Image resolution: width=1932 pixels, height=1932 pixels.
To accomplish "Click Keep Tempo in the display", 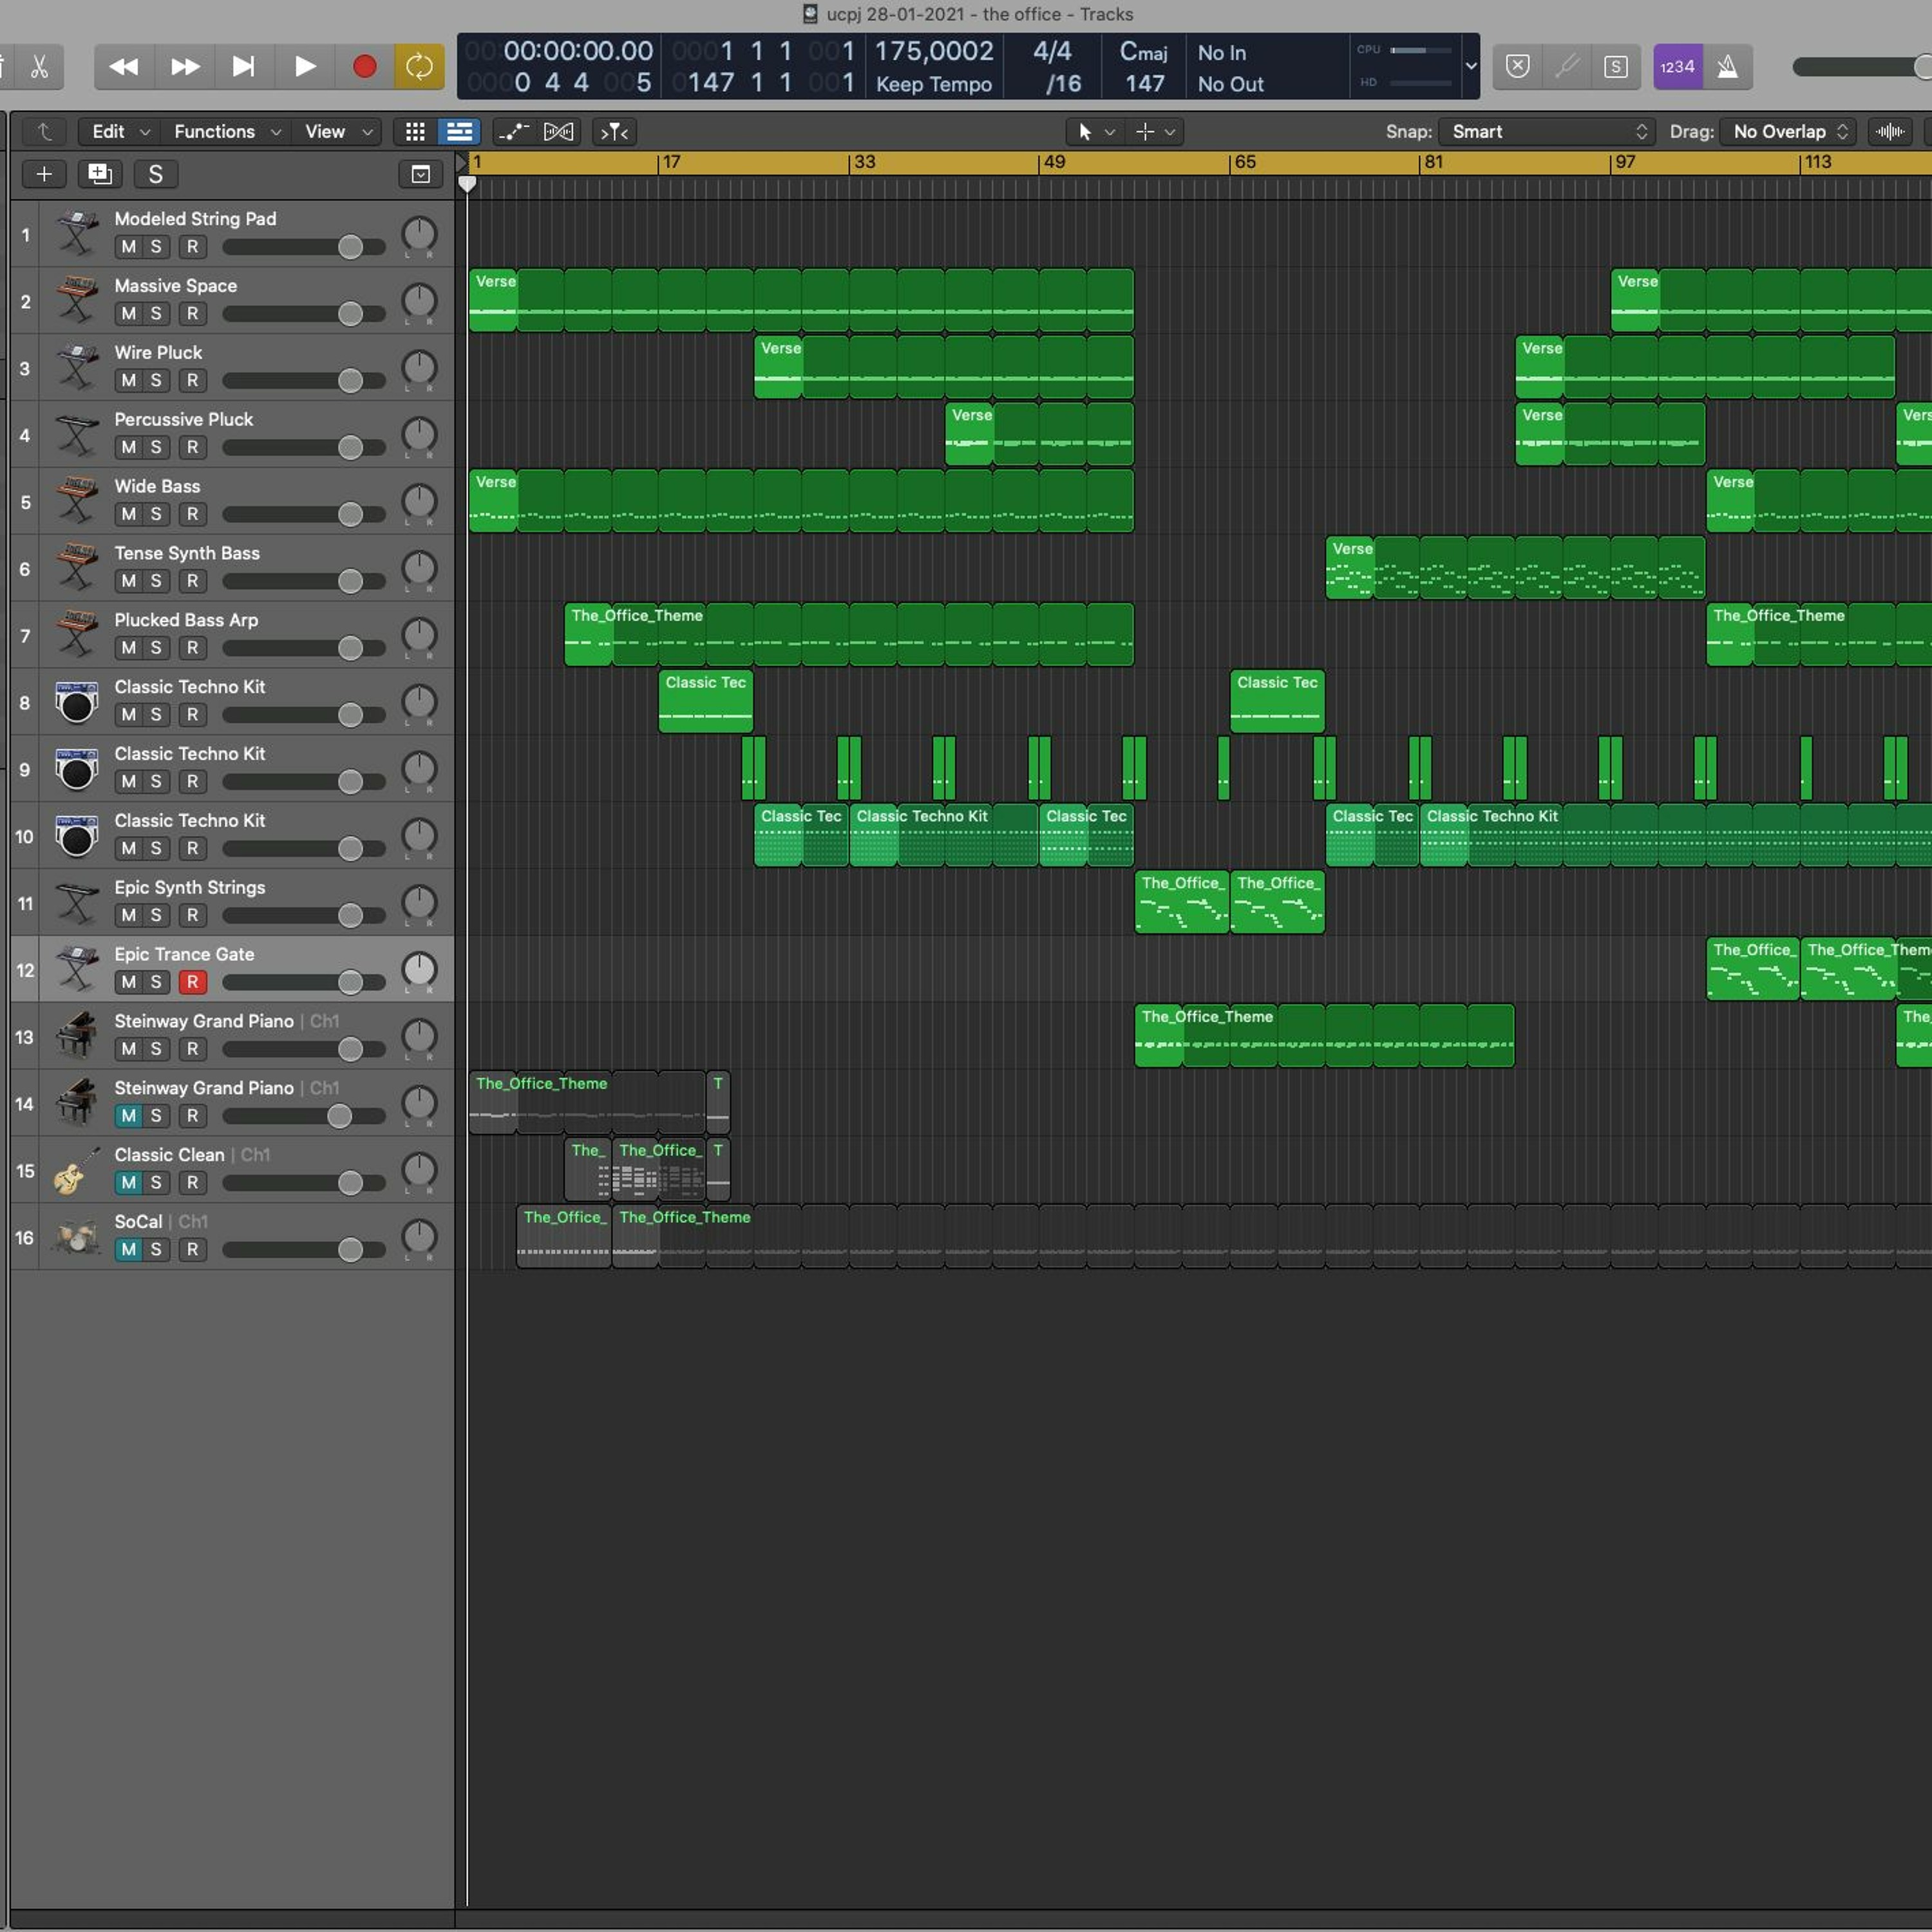I will tap(933, 84).
